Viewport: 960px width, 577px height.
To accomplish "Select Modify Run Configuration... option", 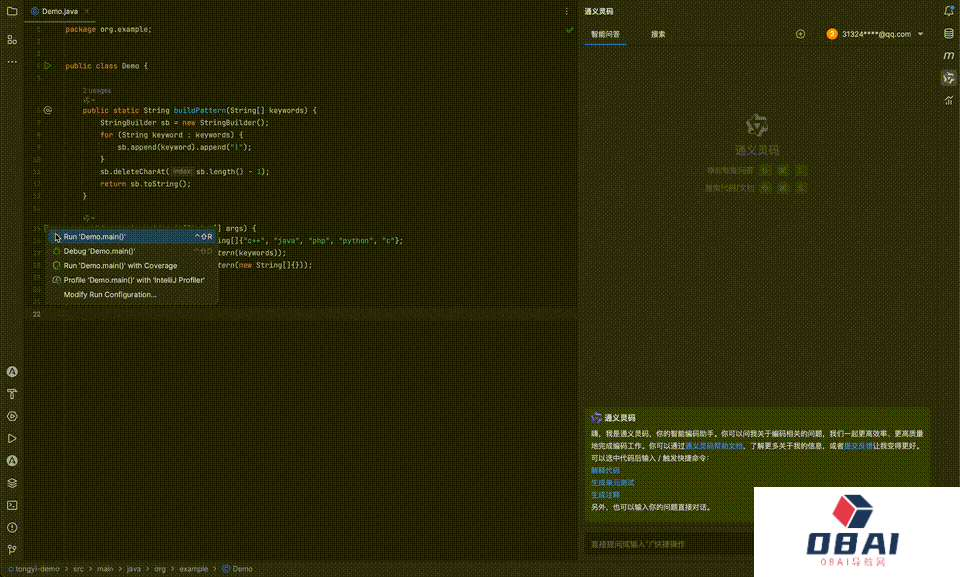I will [x=110, y=295].
